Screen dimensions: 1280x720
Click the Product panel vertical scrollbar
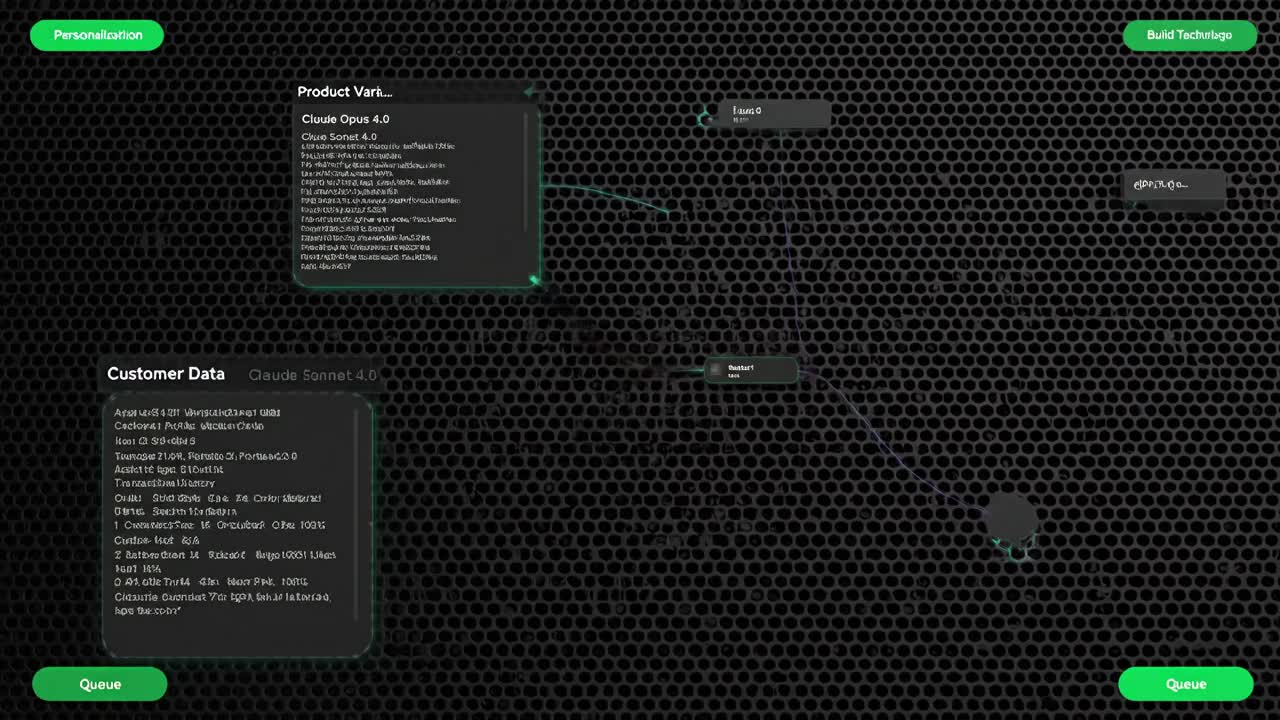pos(527,172)
